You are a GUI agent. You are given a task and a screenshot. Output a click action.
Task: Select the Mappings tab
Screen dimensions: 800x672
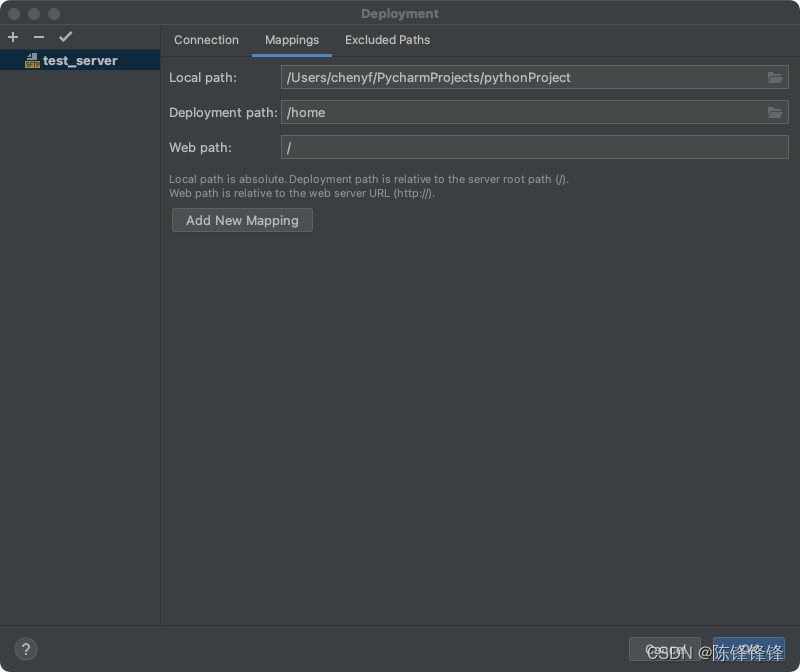point(291,40)
